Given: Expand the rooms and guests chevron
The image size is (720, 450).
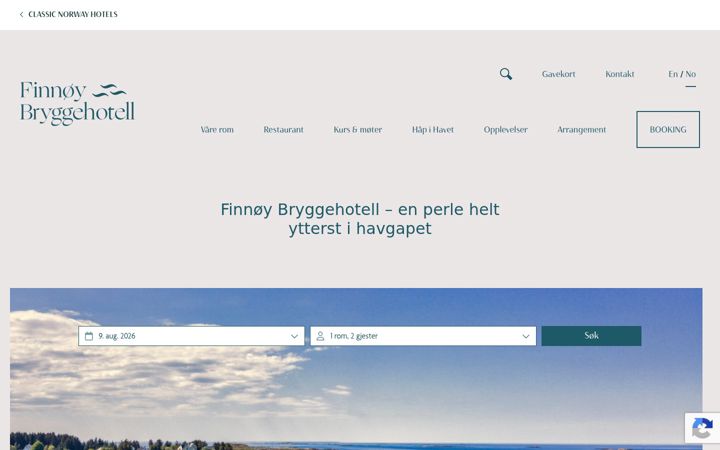Looking at the screenshot, I should (x=526, y=336).
